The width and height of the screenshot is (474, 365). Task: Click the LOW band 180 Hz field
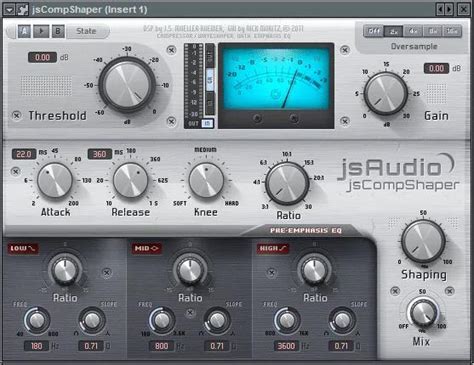[x=36, y=346]
